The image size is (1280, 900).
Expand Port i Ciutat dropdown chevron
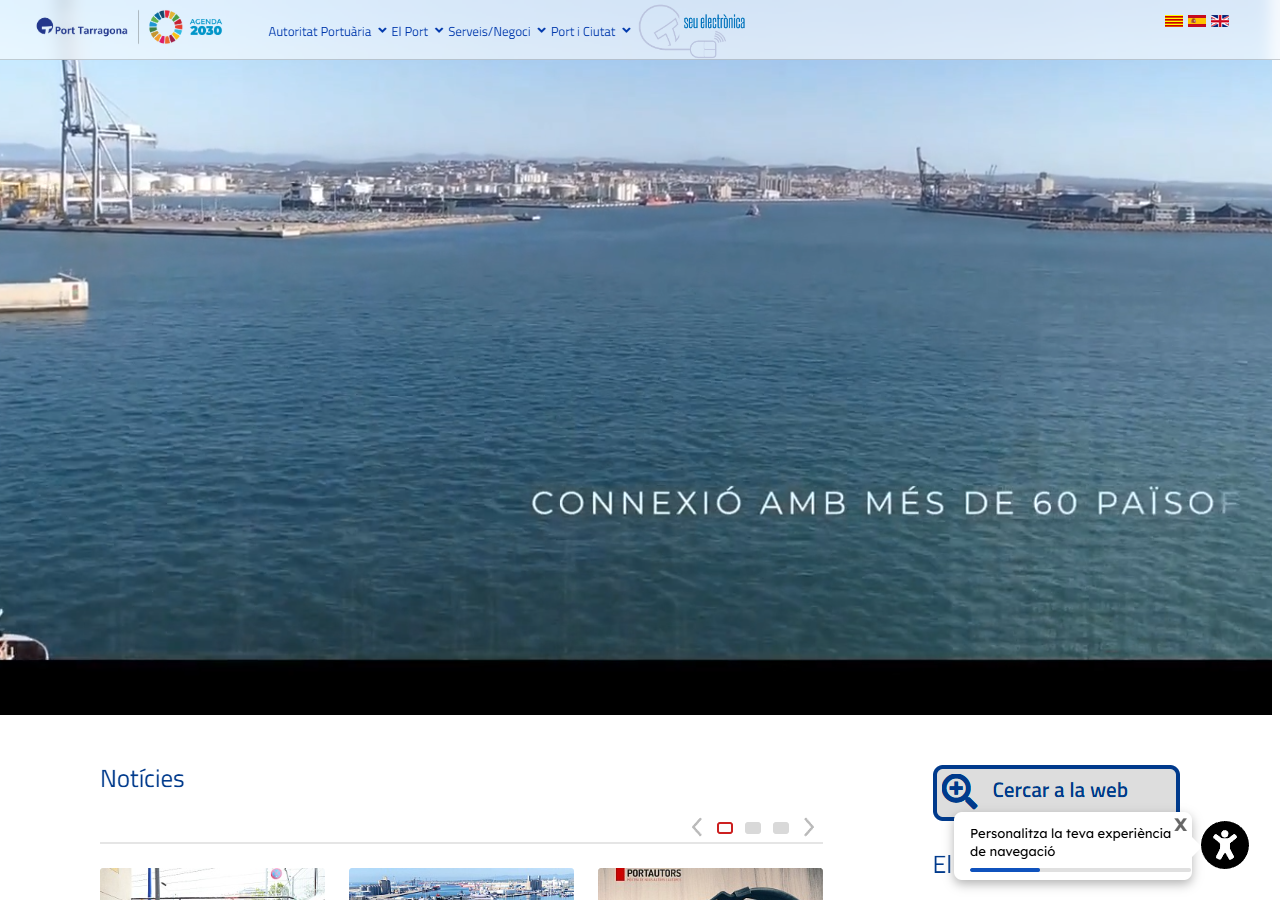(x=626, y=31)
